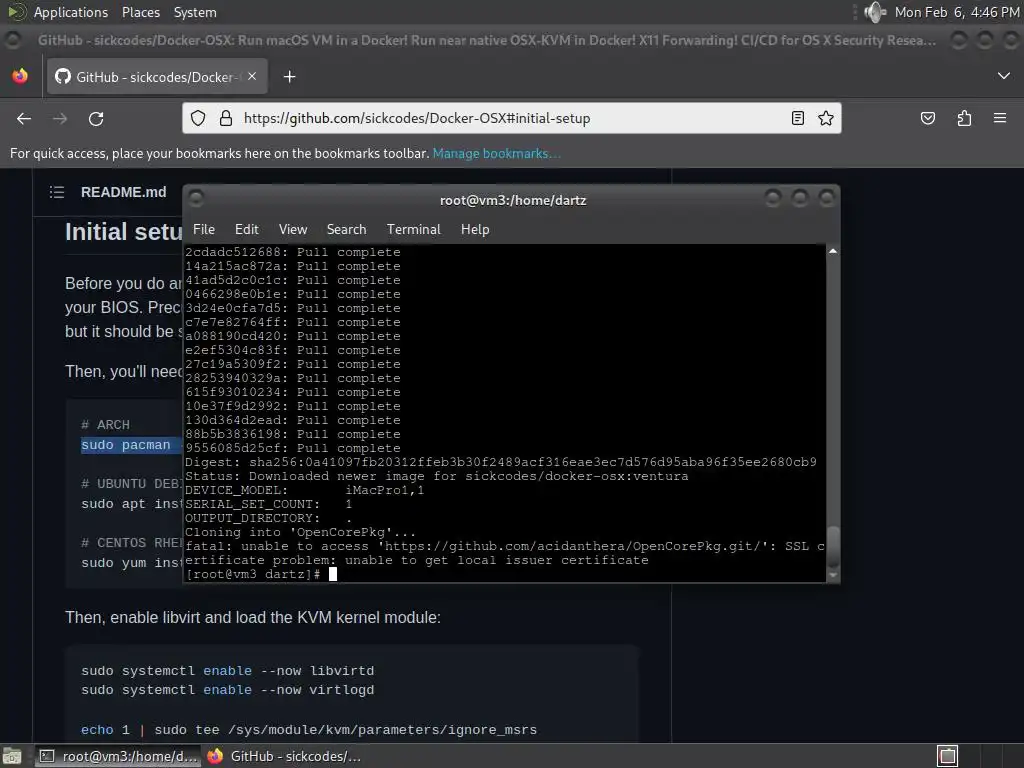Open the terminal File menu

pyautogui.click(x=204, y=229)
